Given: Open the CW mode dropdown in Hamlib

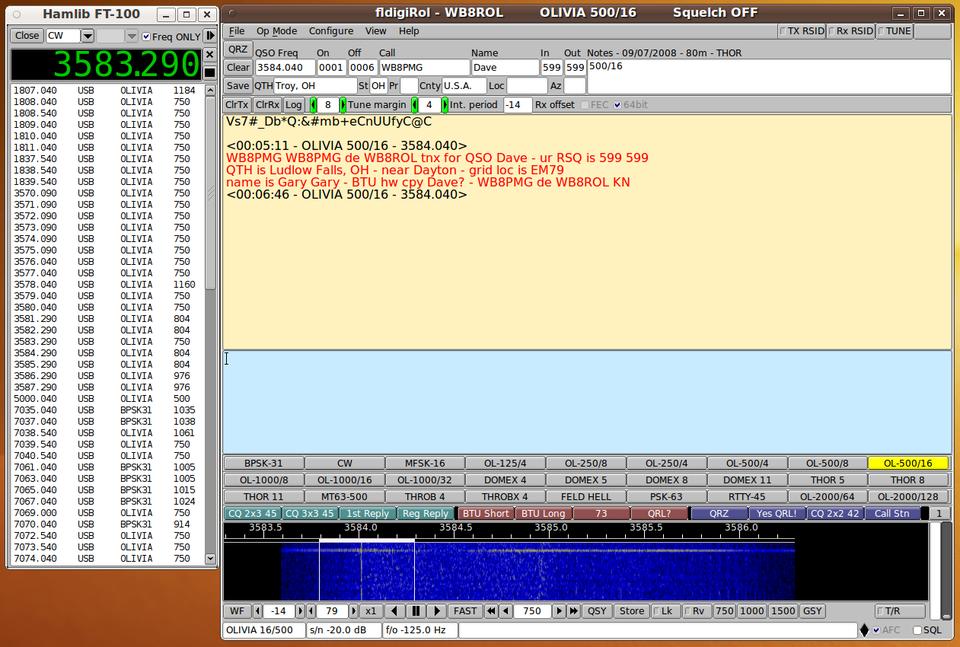Looking at the screenshot, I should [87, 36].
